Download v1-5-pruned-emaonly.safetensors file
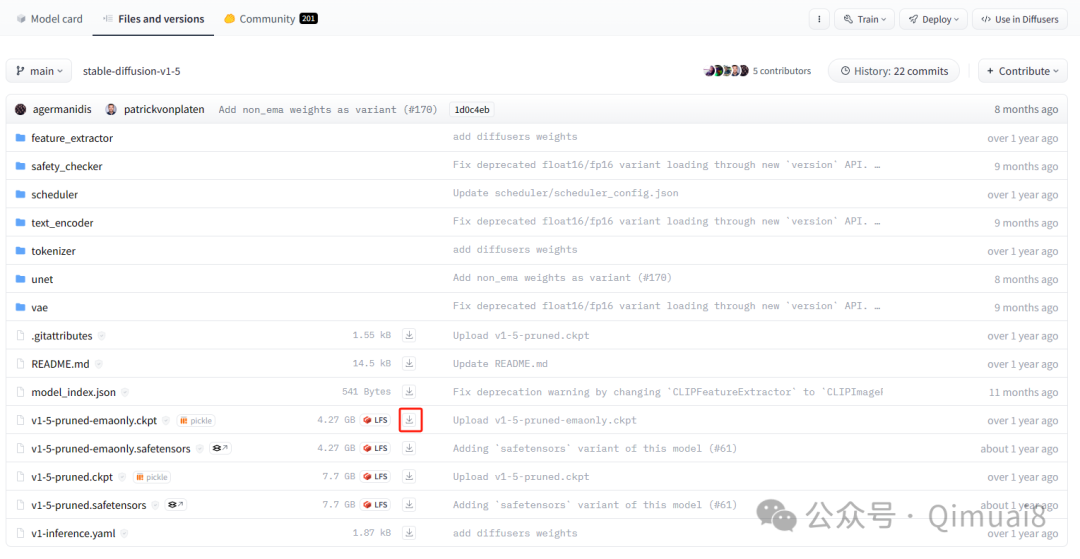 (x=409, y=448)
